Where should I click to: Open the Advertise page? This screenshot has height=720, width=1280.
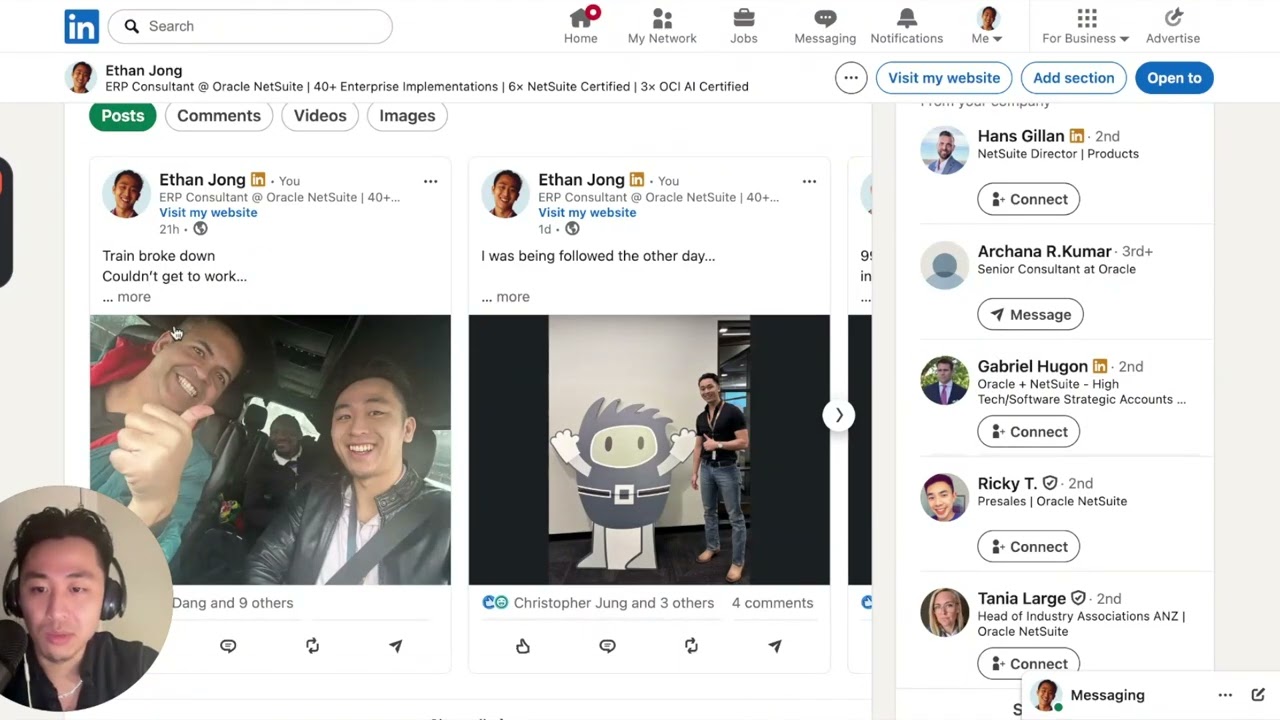point(1173,26)
